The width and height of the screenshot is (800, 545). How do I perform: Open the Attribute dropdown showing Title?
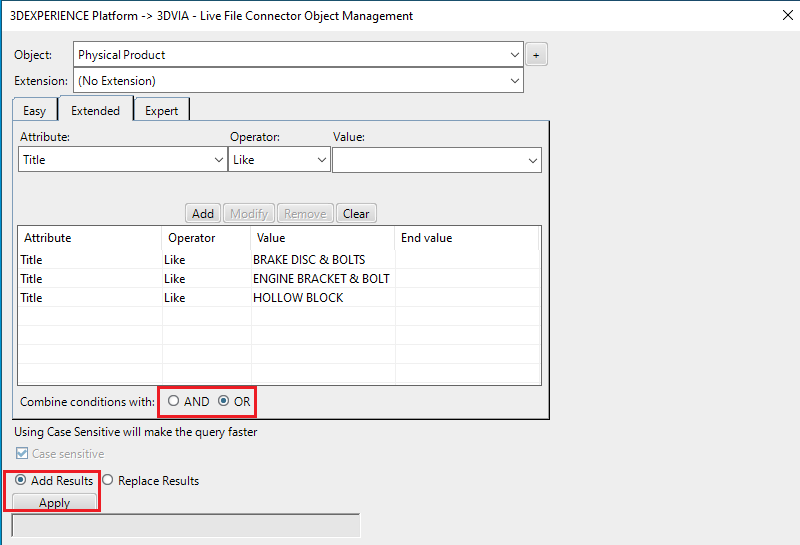pyautogui.click(x=122, y=160)
